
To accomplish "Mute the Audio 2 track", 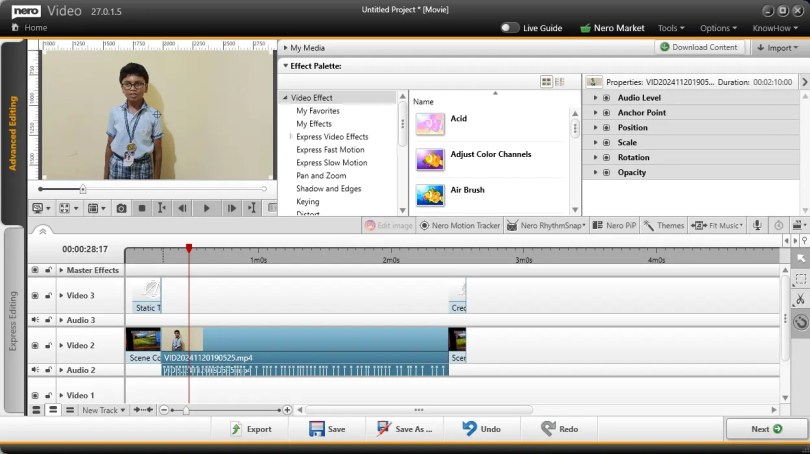I will coord(35,370).
